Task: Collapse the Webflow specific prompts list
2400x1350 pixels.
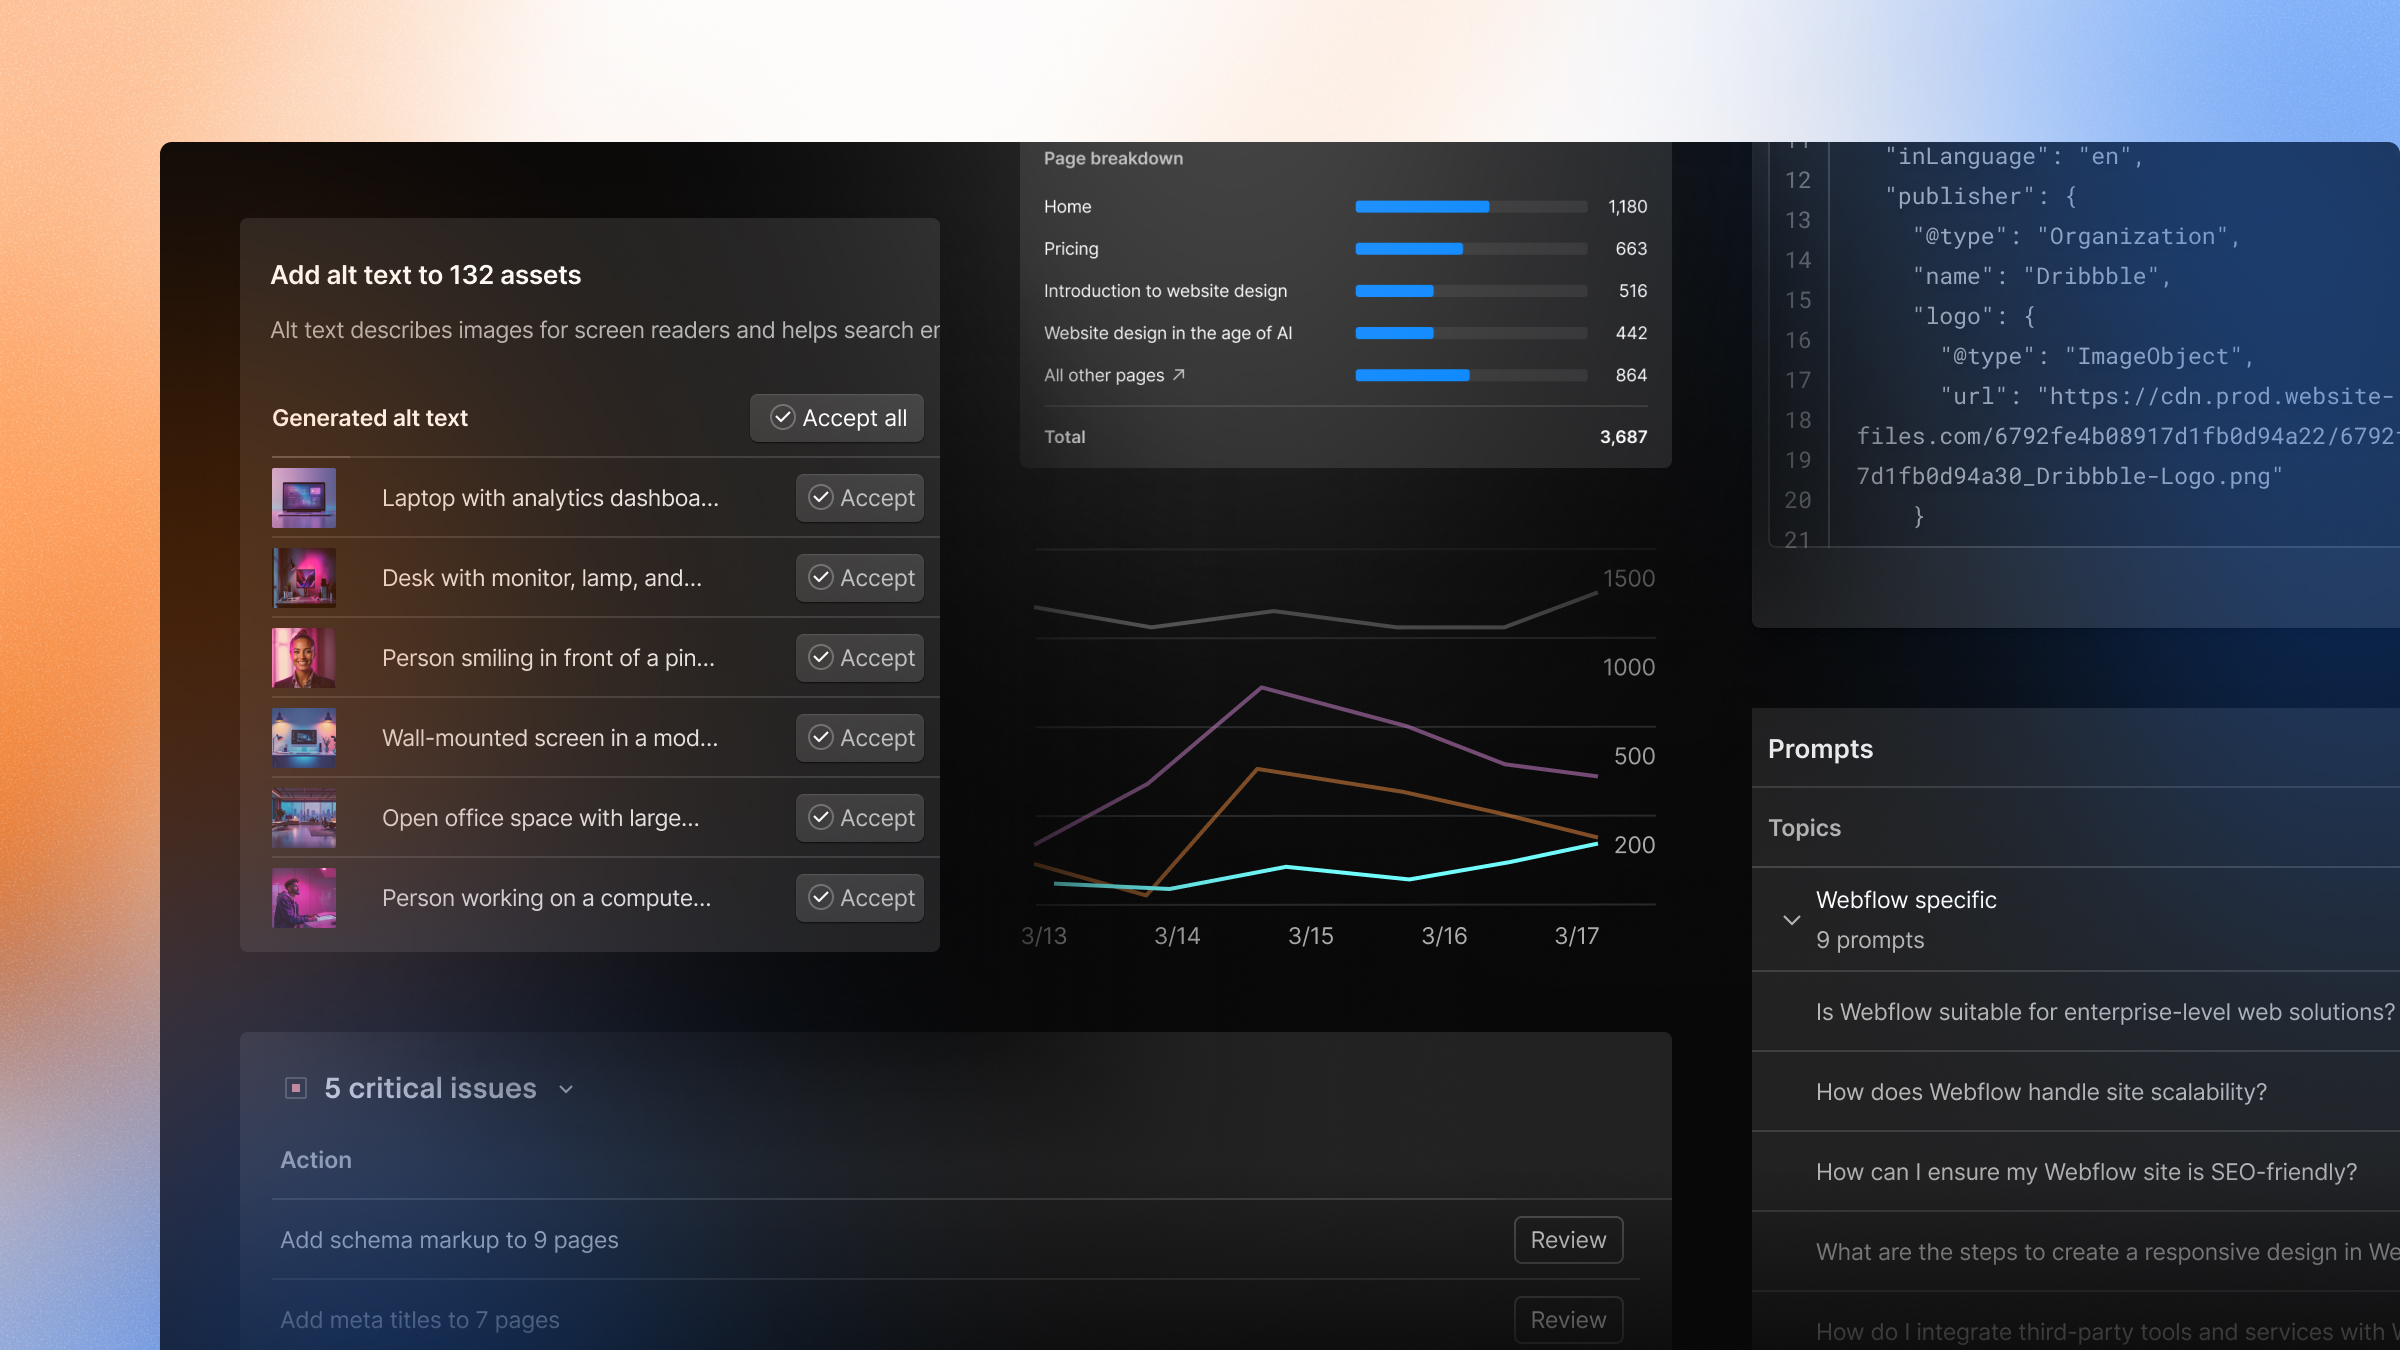Action: tap(1791, 919)
